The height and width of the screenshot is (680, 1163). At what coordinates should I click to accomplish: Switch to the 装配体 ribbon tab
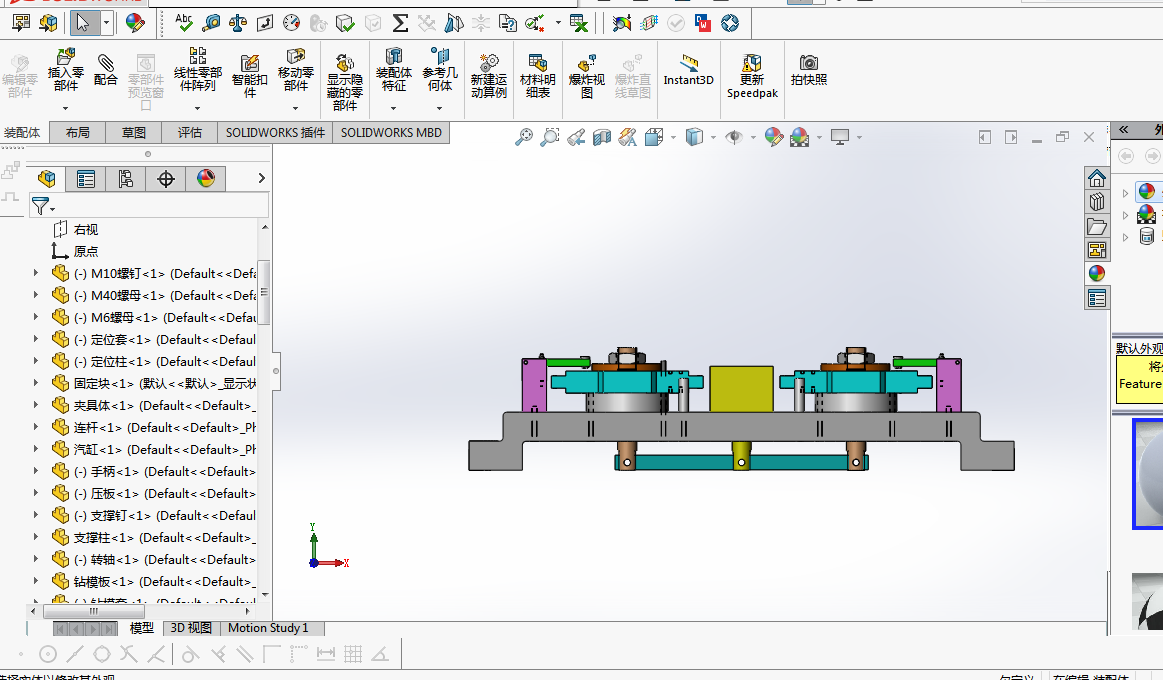click(x=22, y=133)
